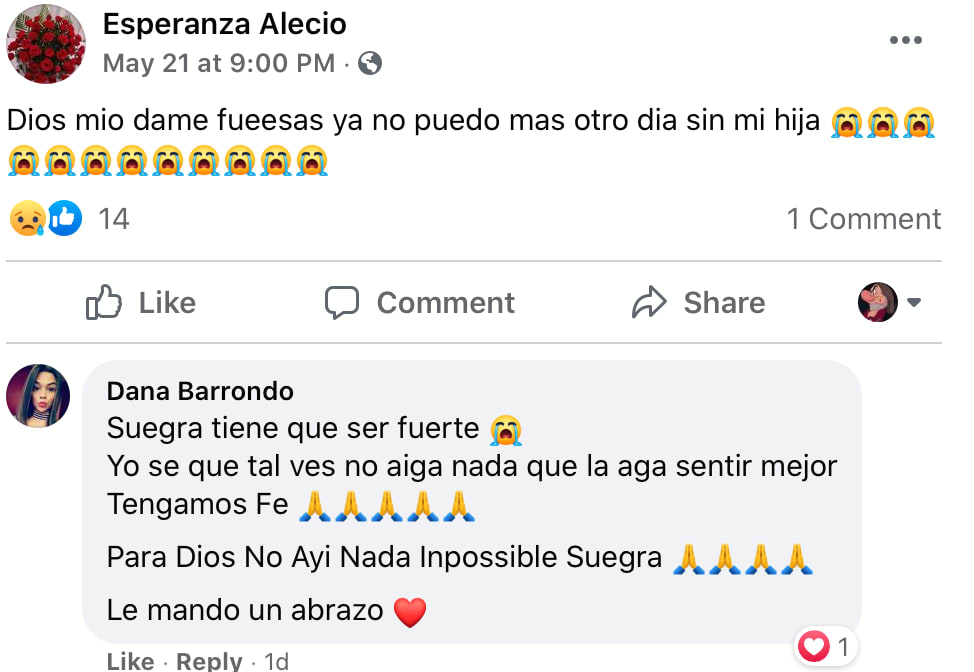Click the globe public audience icon
This screenshot has height=672, width=974.
[369, 64]
